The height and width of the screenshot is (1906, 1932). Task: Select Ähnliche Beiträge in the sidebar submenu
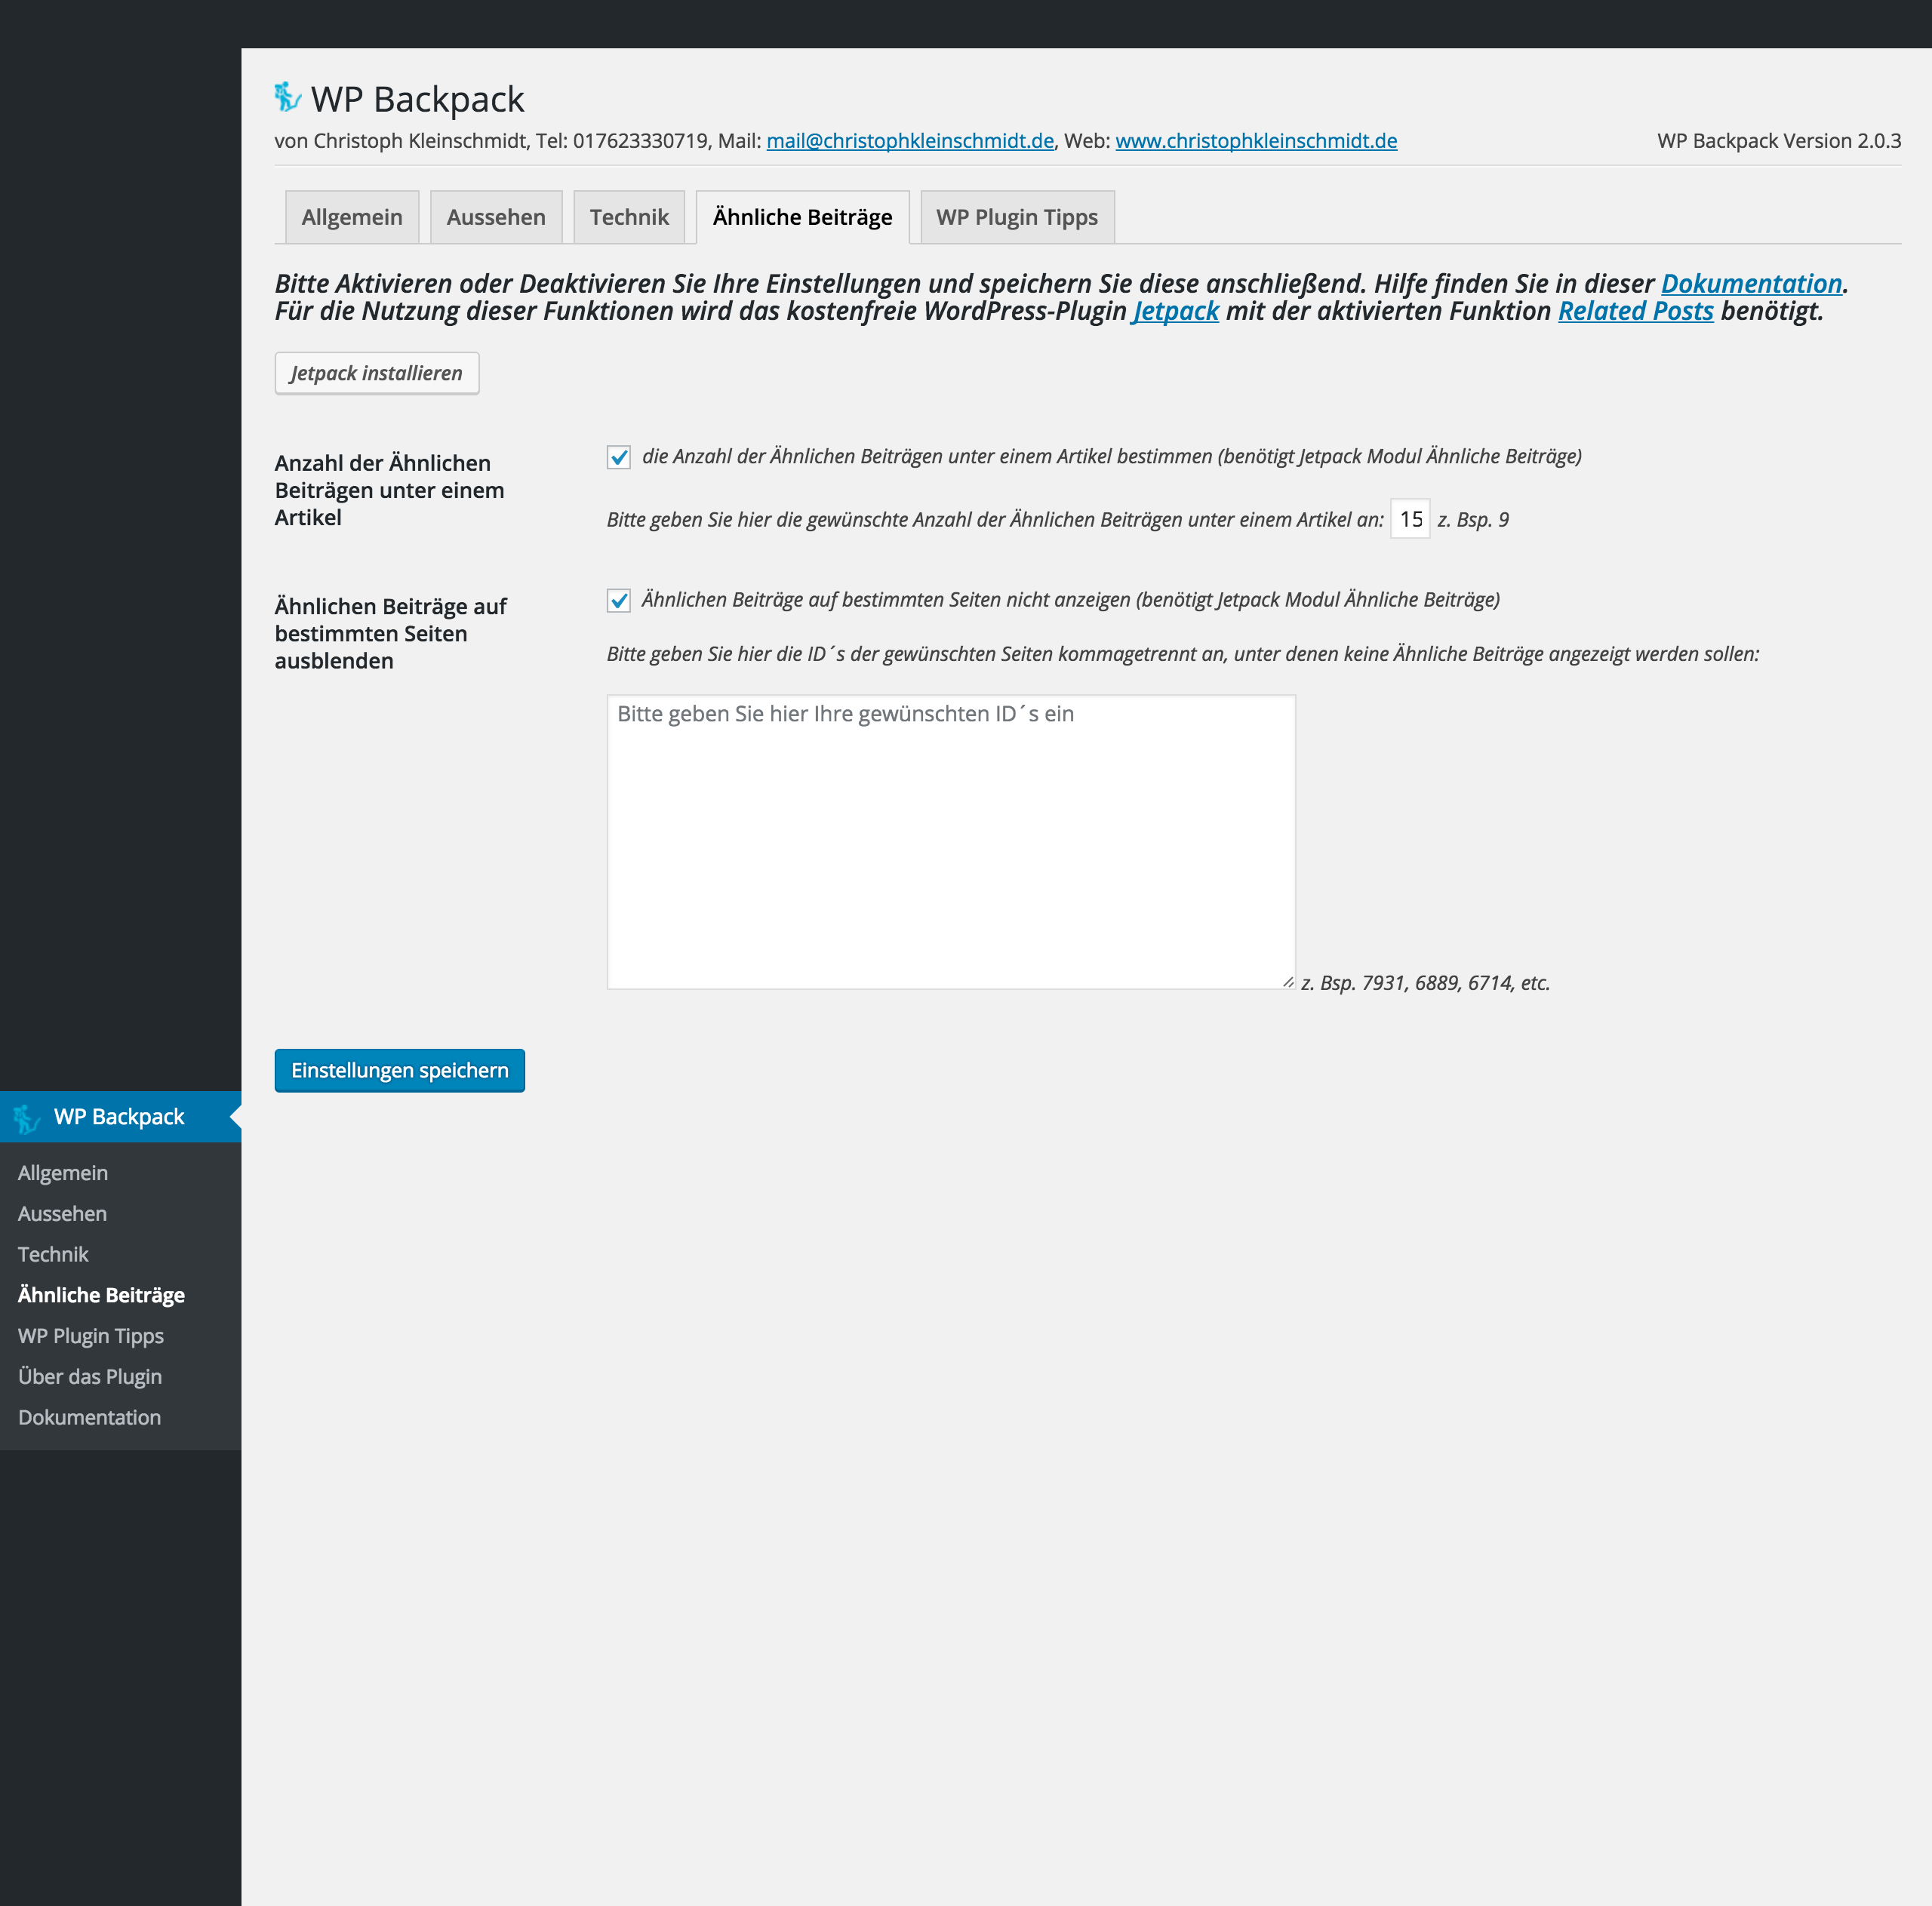click(101, 1295)
